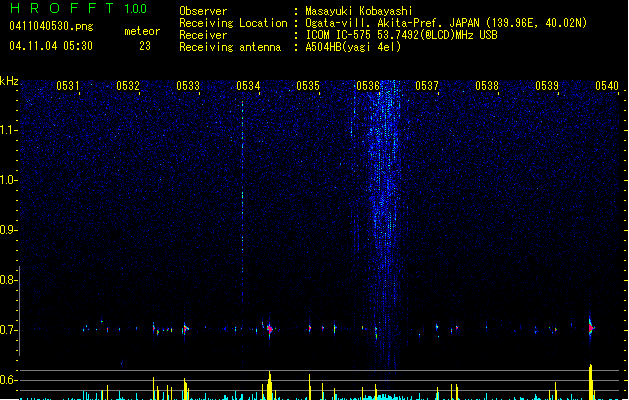Click the Receiving Location label

pyautogui.click(x=233, y=23)
